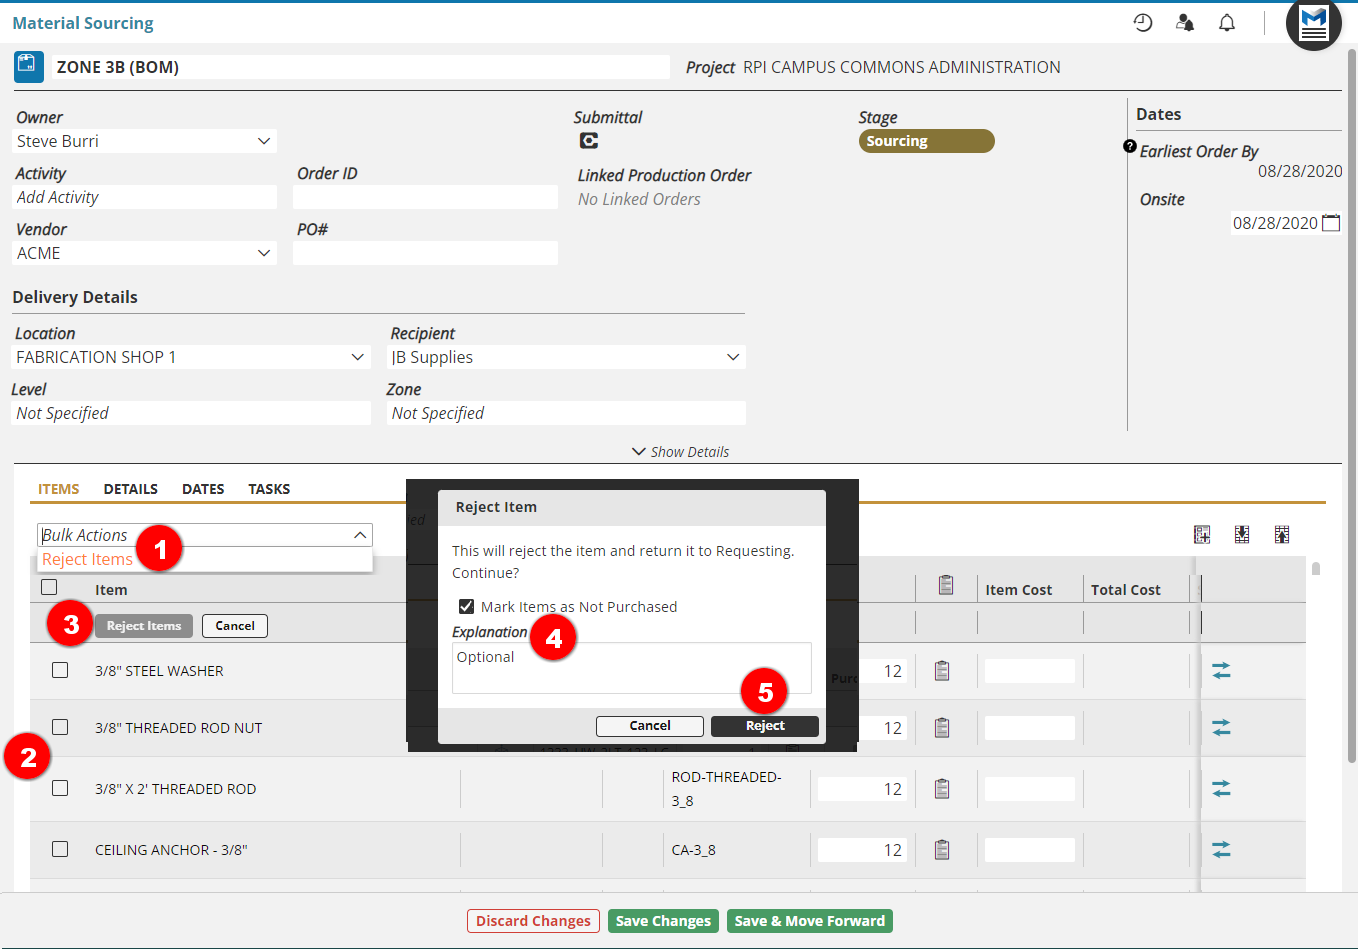Screen dimensions: 1359x949
Task: Click swap arrows for 3/8" STEEL WASHER
Action: point(1221,671)
